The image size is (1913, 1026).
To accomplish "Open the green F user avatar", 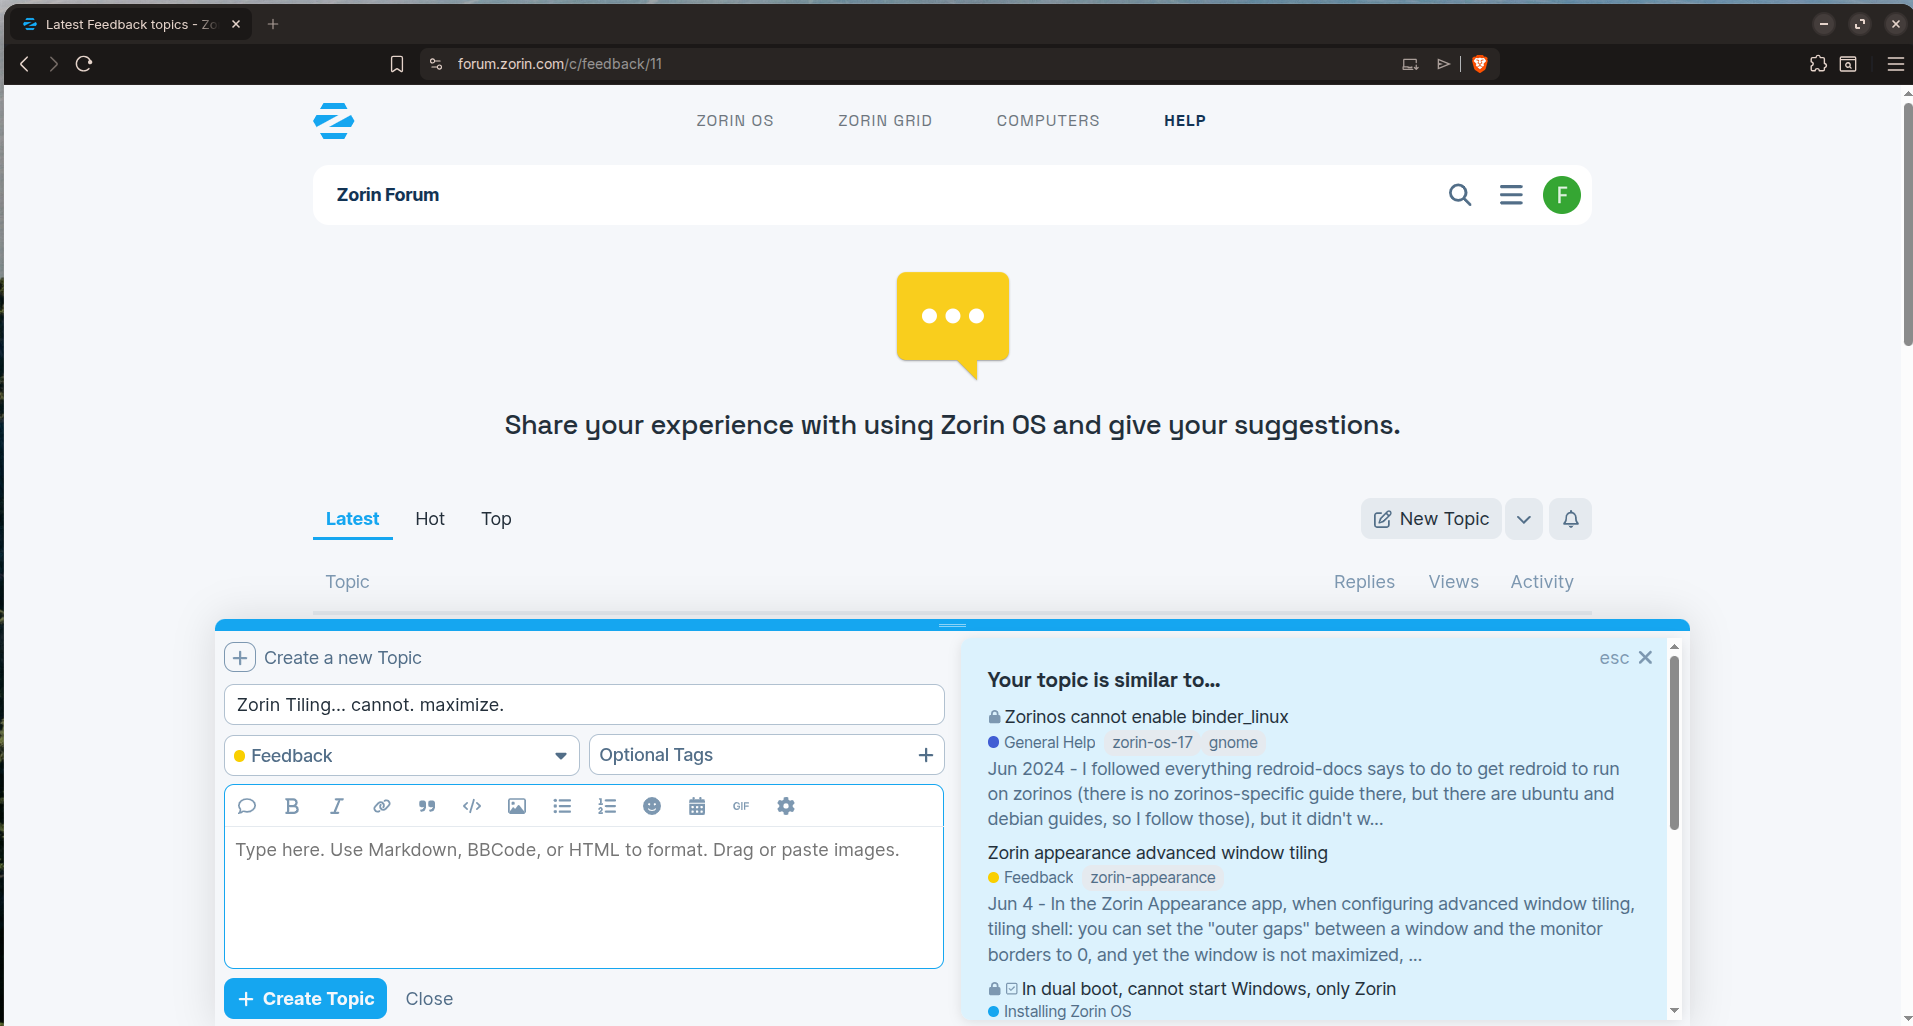I will click(1562, 195).
